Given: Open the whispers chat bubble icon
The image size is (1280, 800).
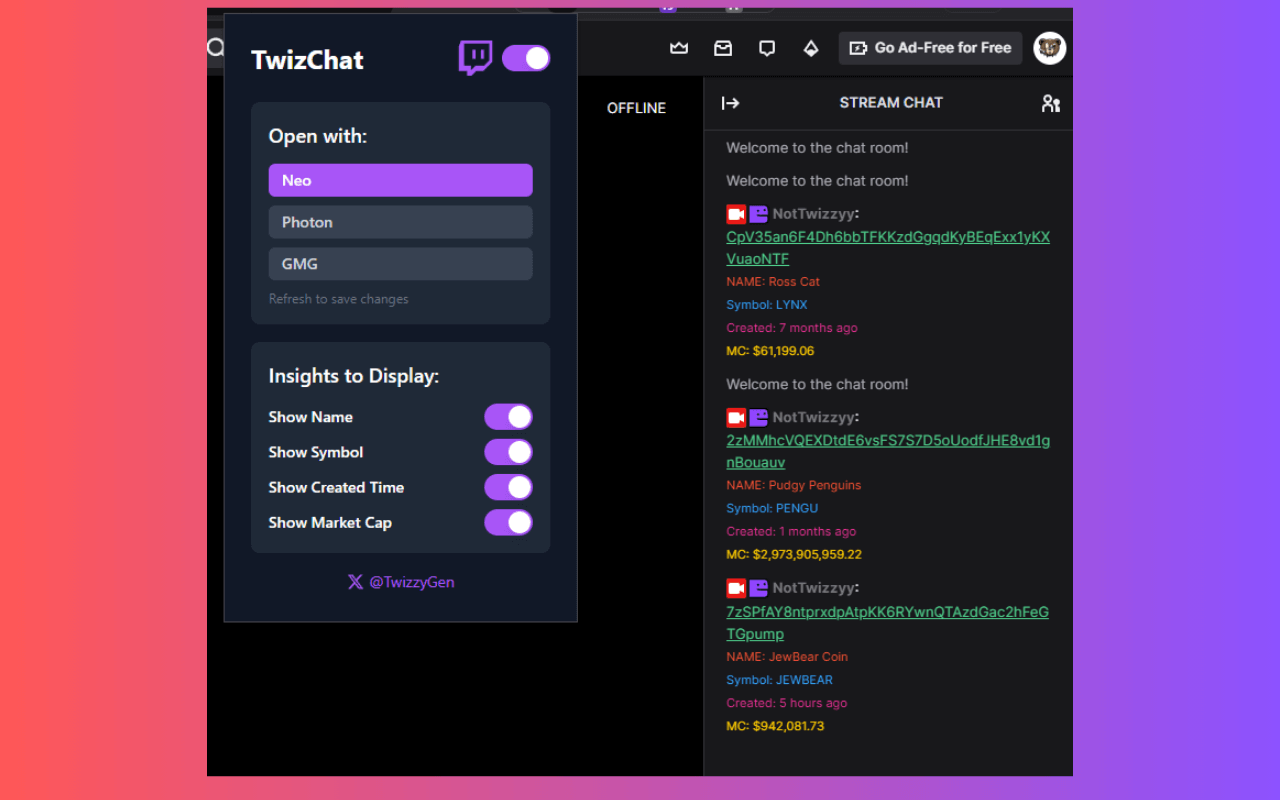Looking at the screenshot, I should pos(767,48).
